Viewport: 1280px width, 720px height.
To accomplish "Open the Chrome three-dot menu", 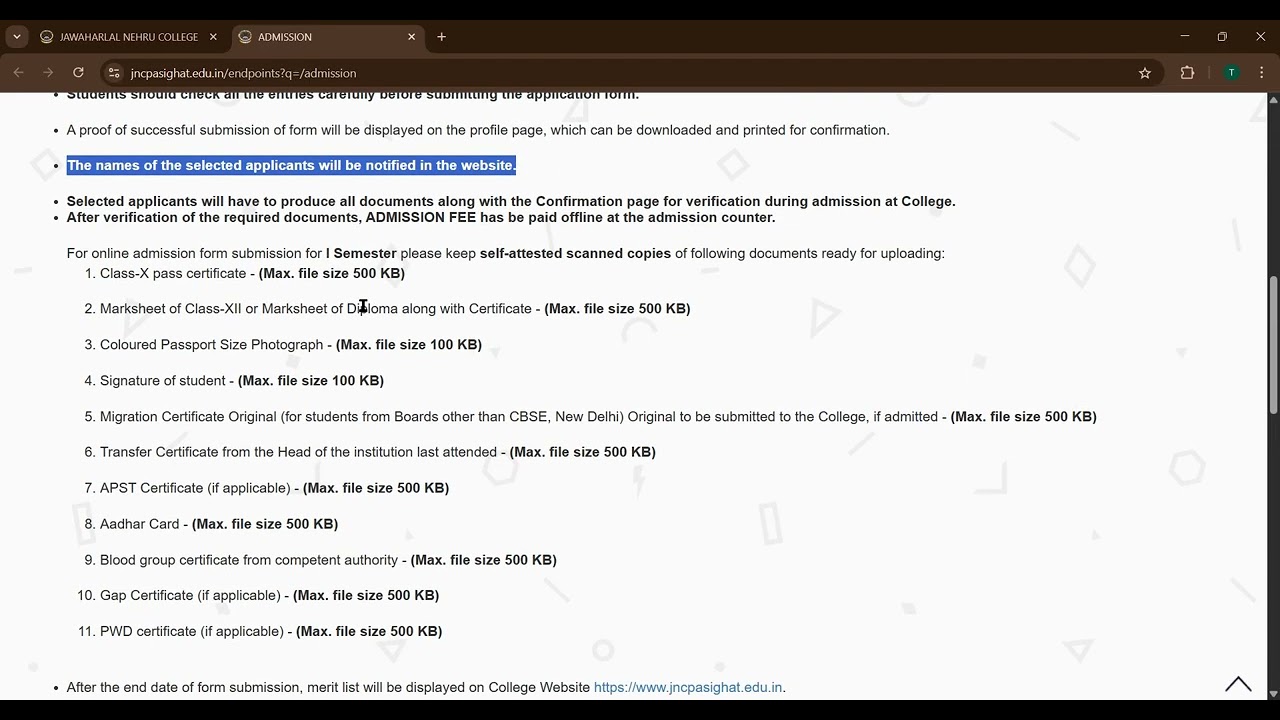I will pos(1262,73).
